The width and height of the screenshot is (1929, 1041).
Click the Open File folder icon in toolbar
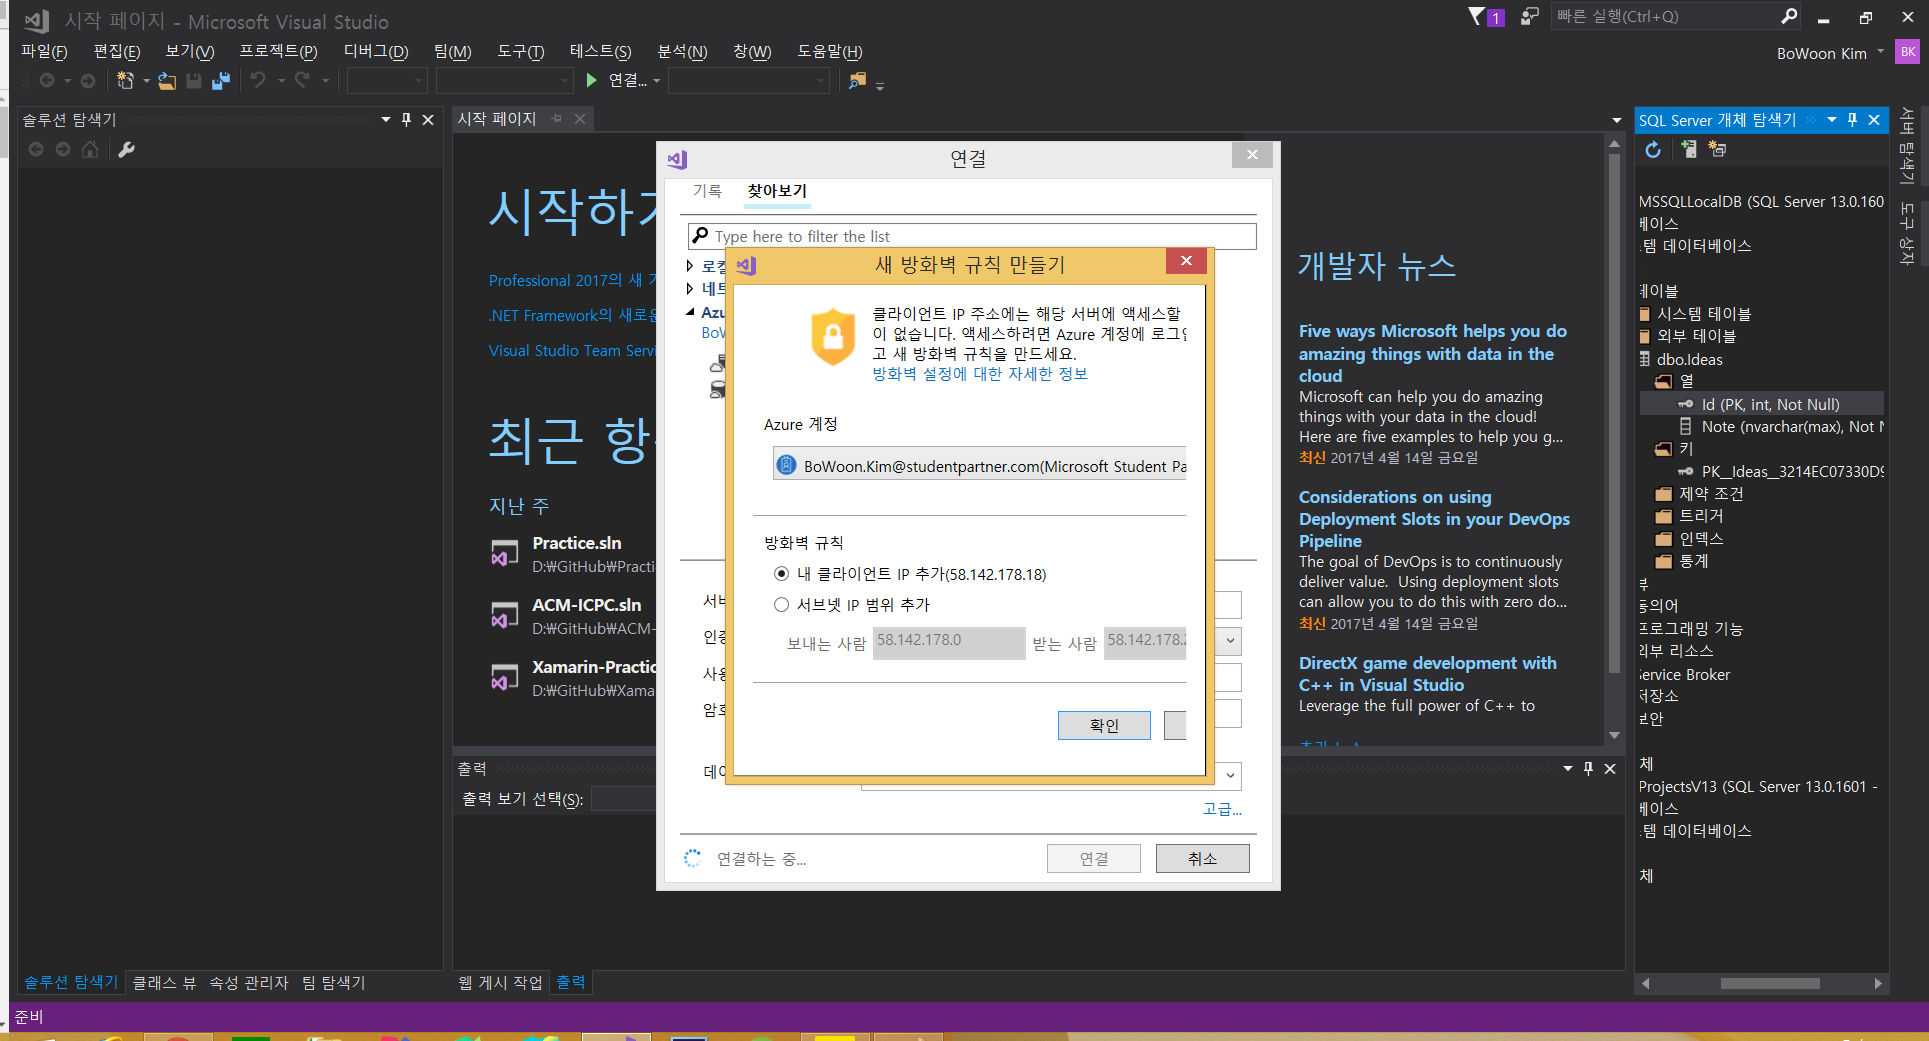point(167,80)
